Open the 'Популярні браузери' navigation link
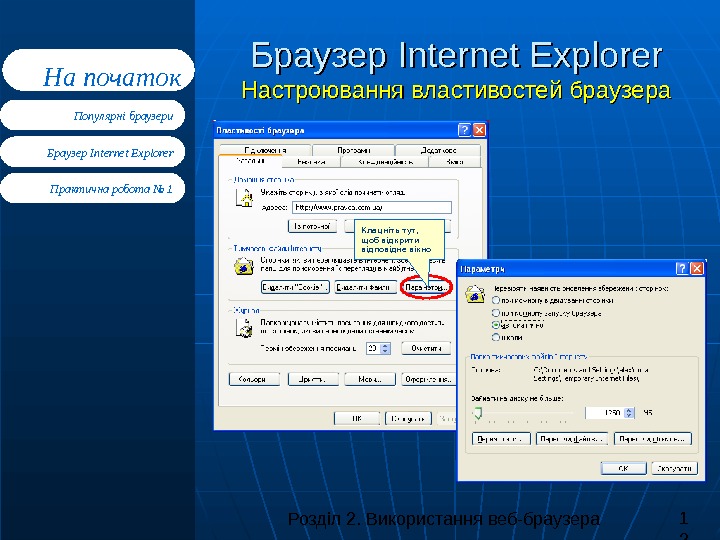720x540 pixels. (x=93, y=115)
